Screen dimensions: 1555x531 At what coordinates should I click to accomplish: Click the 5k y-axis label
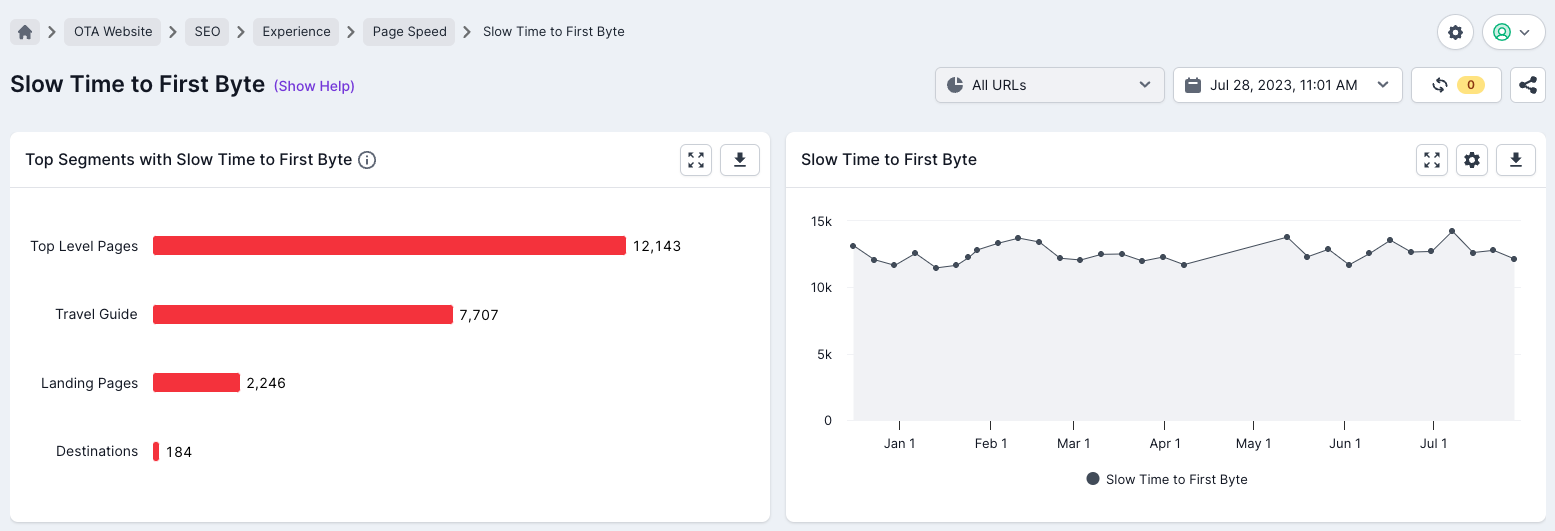[825, 354]
